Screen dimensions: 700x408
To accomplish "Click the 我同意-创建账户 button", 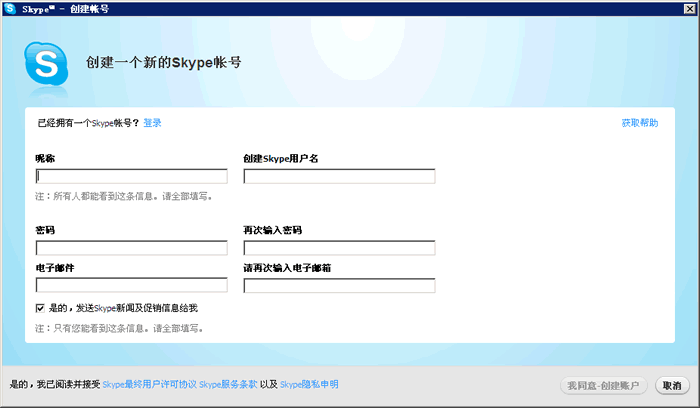I will pos(604,385).
